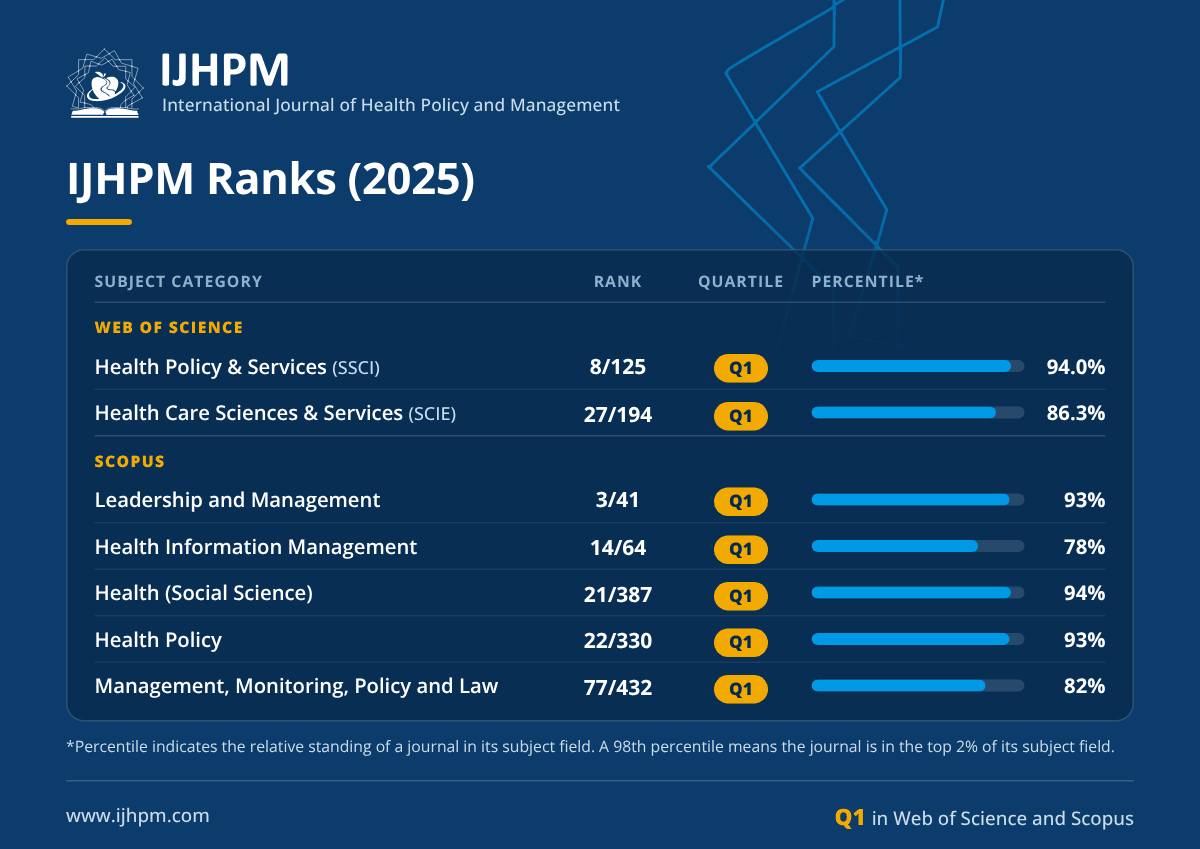The width and height of the screenshot is (1200, 849).
Task: Click rank value 22/330
Action: tap(618, 640)
